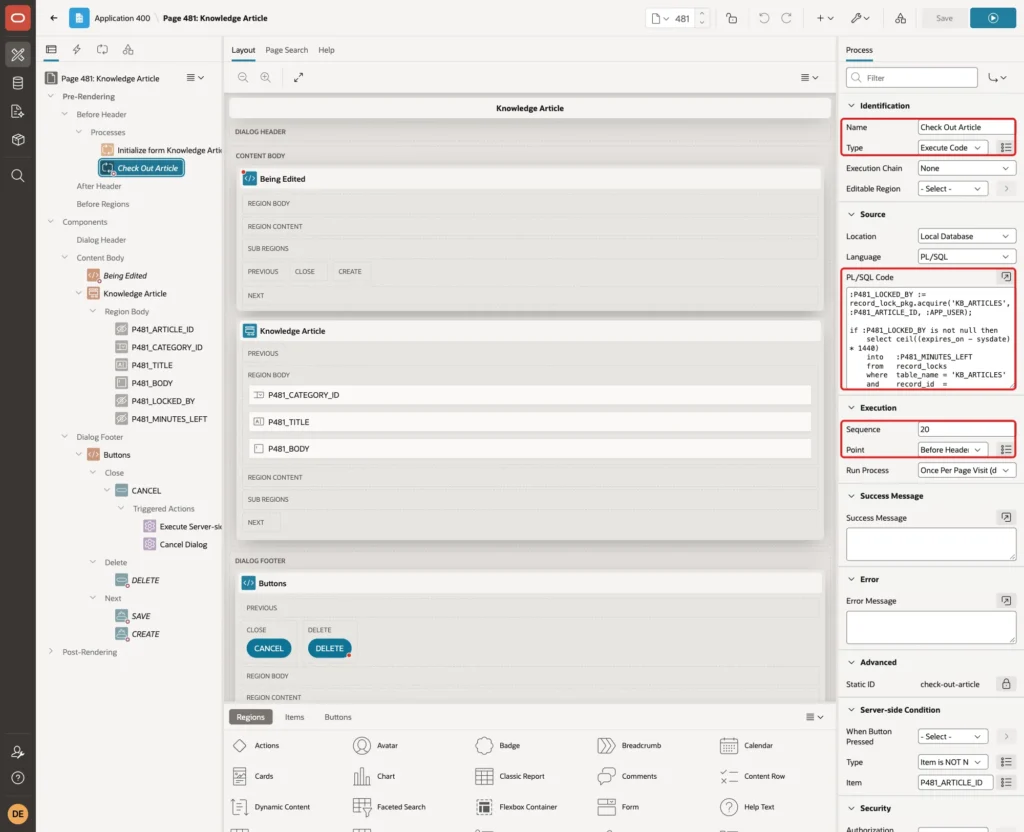Expand the Post-Rendering tree node
This screenshot has width=1024, height=832.
[51, 651]
